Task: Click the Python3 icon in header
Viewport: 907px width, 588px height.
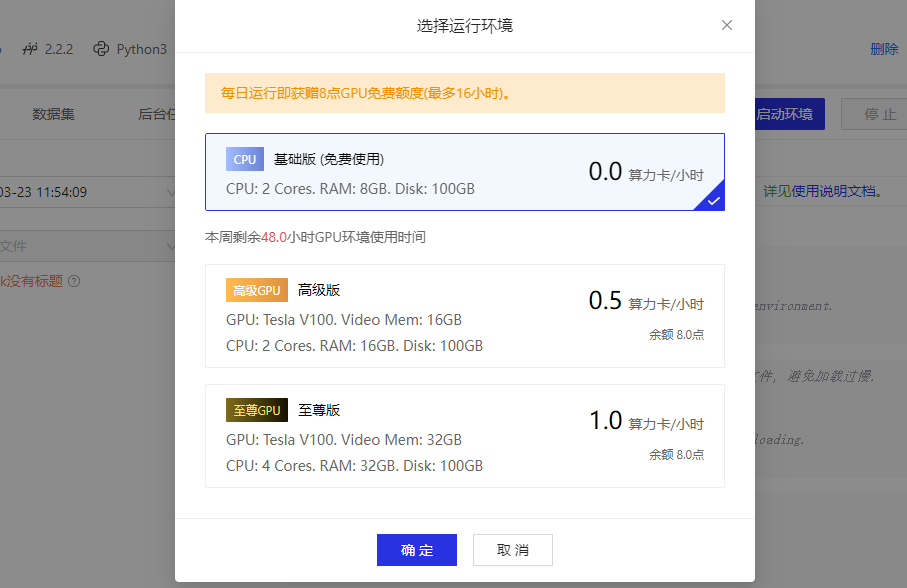Action: pos(101,49)
